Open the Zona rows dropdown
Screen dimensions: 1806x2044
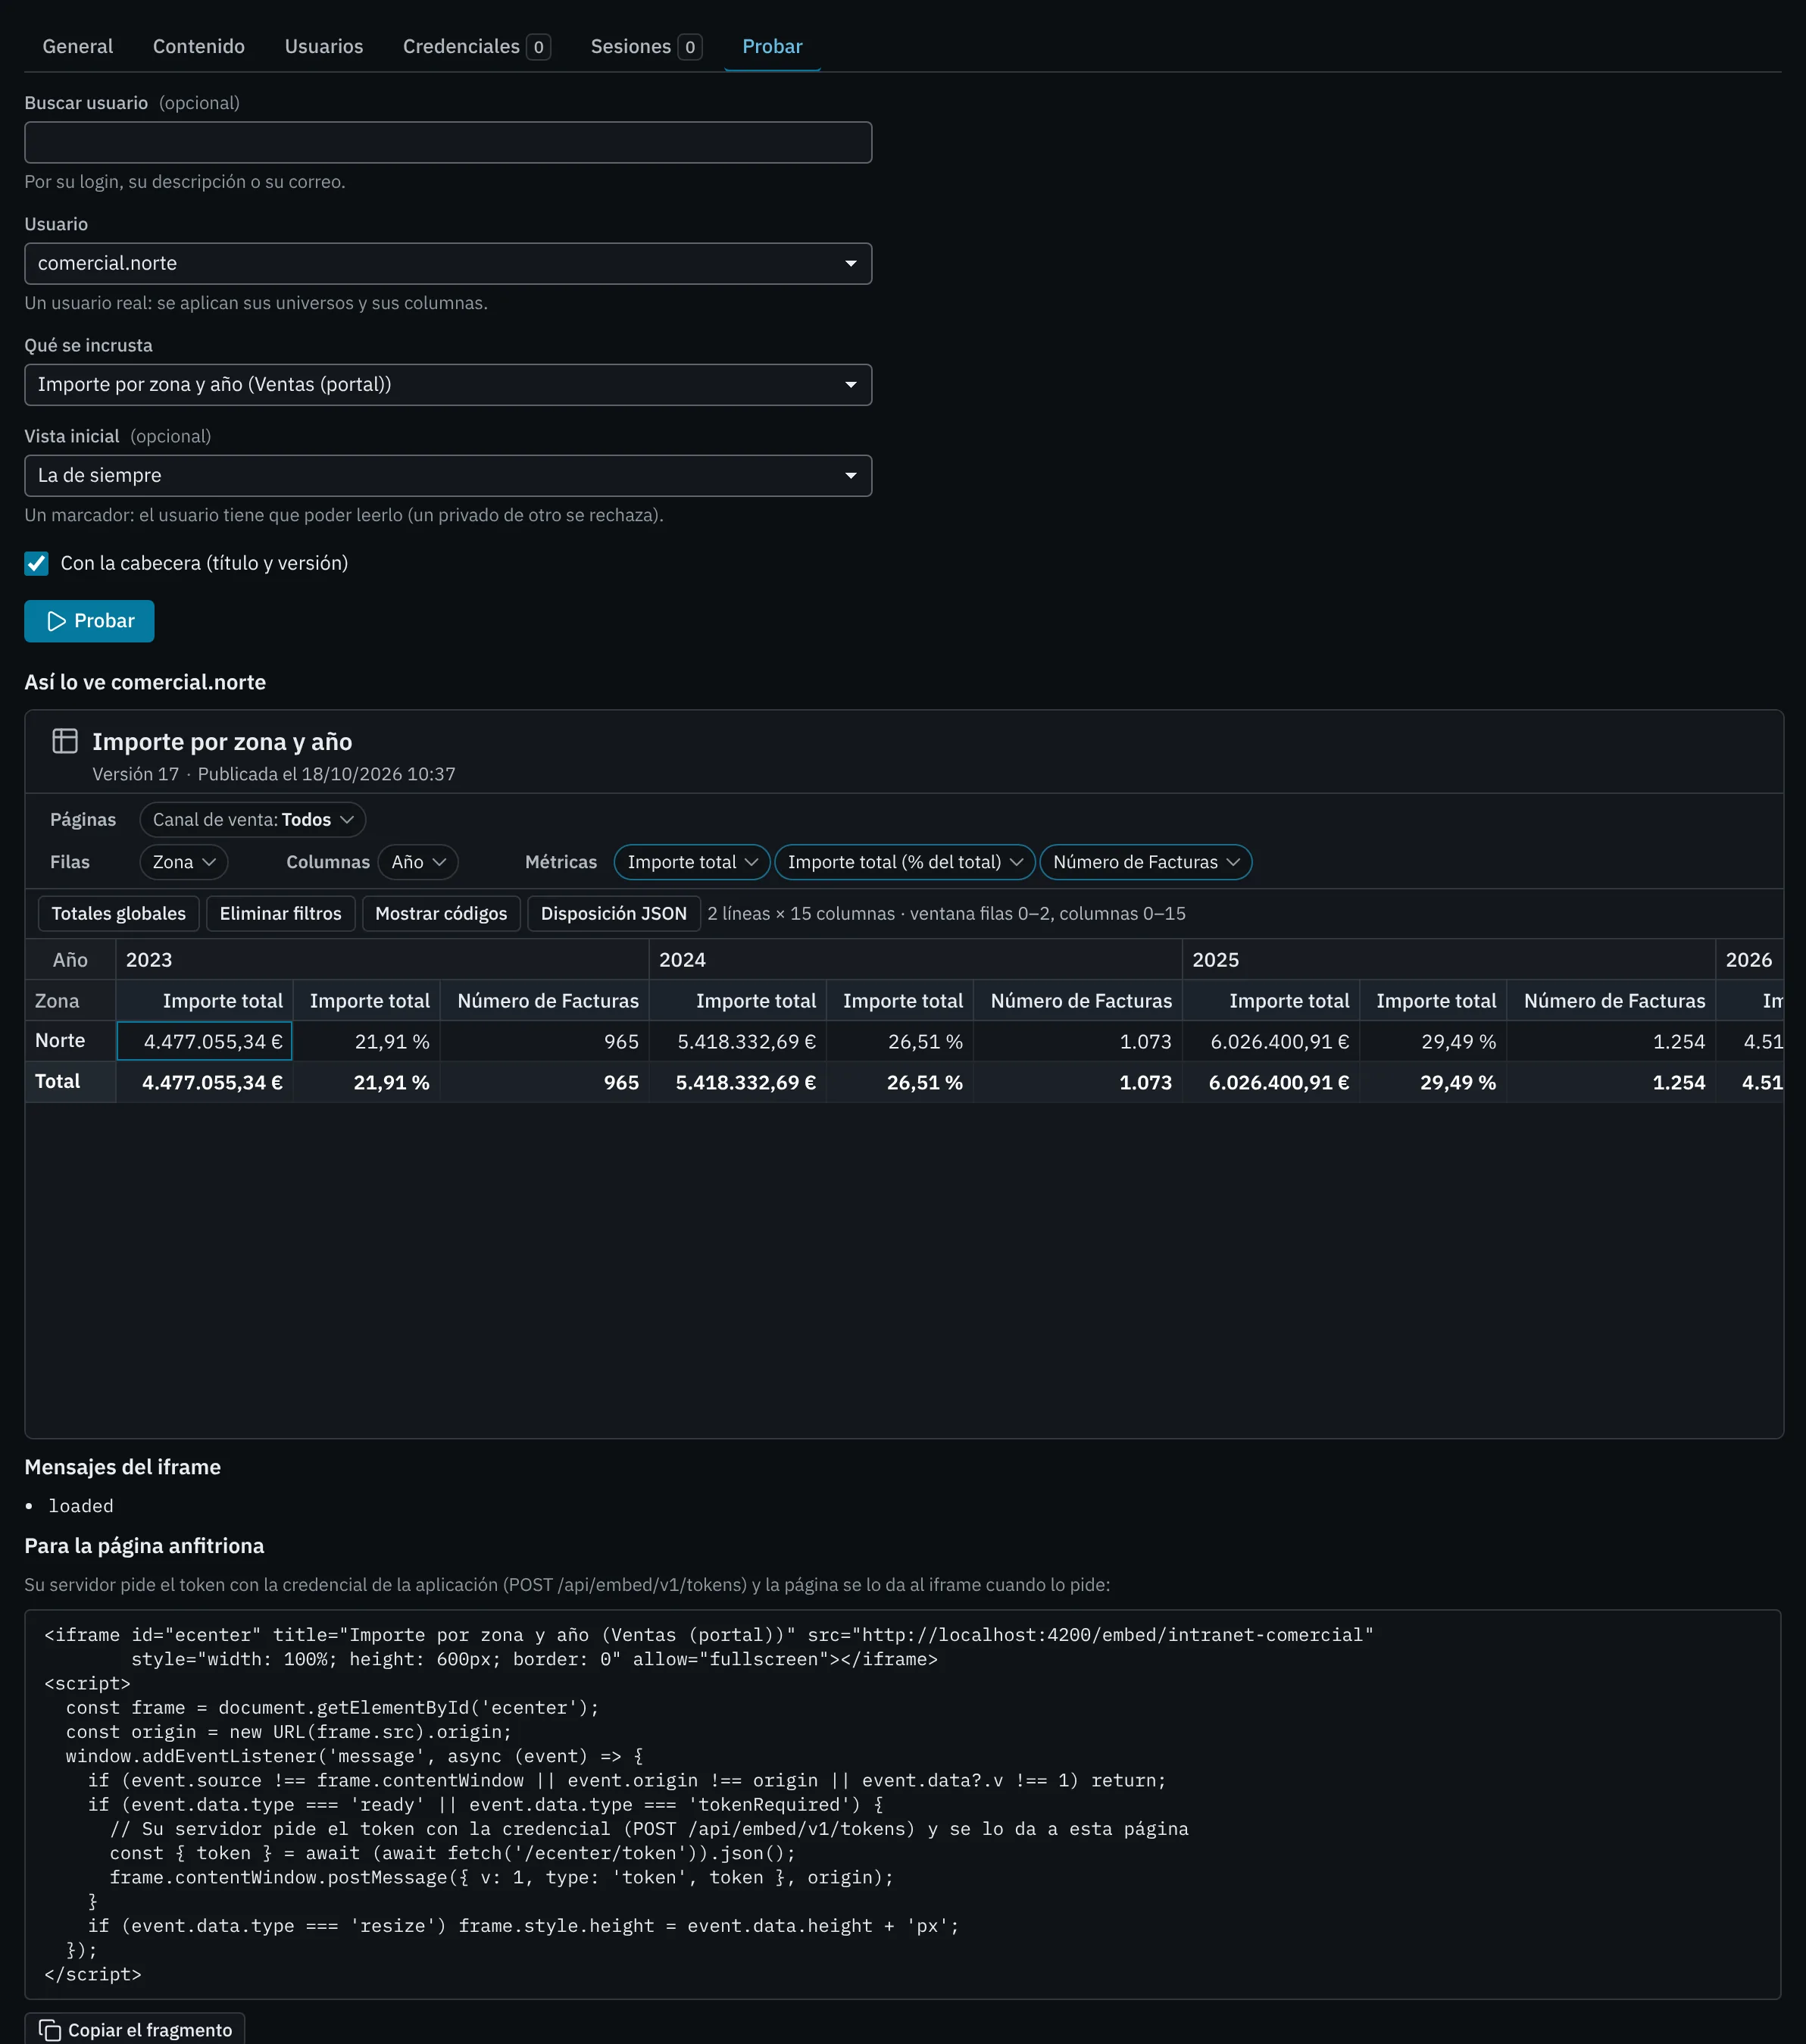click(x=184, y=862)
